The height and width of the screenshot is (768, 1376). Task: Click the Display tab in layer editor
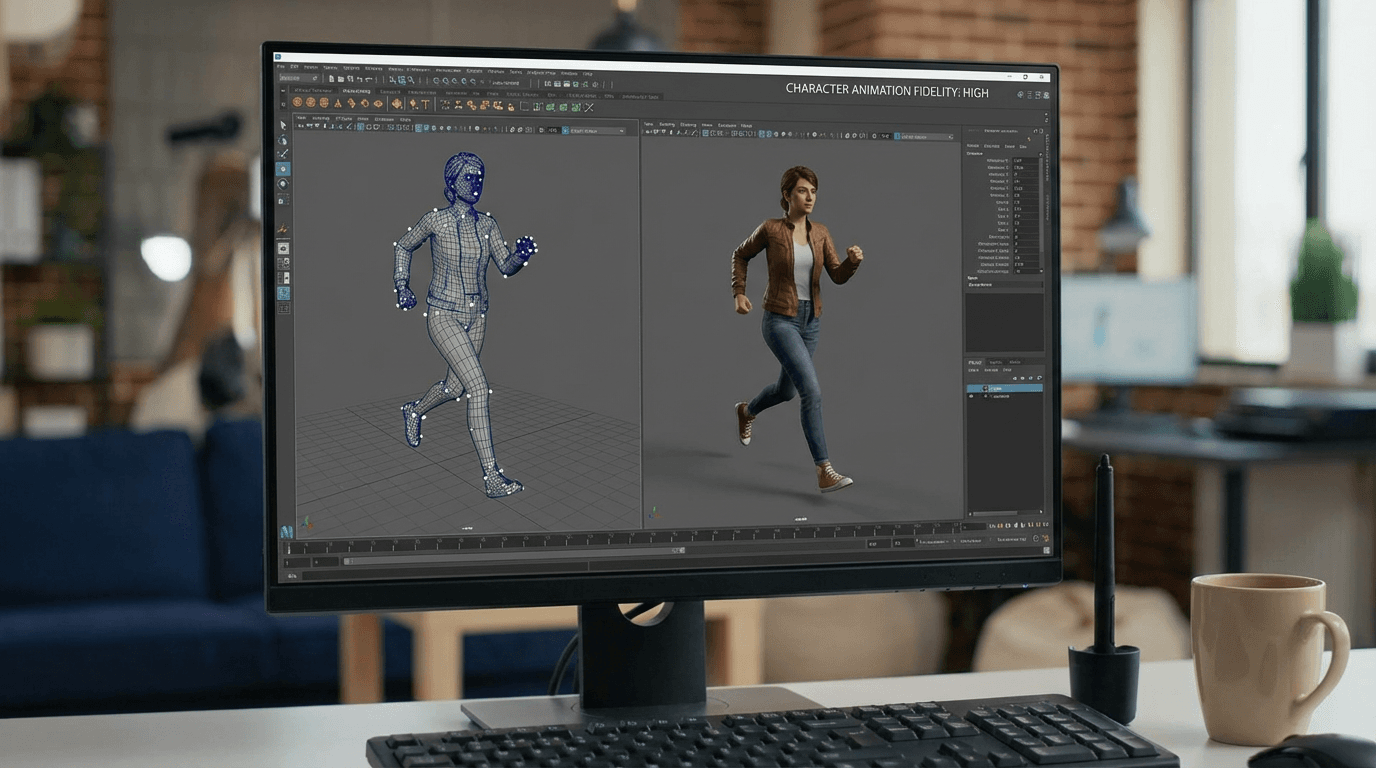click(975, 362)
